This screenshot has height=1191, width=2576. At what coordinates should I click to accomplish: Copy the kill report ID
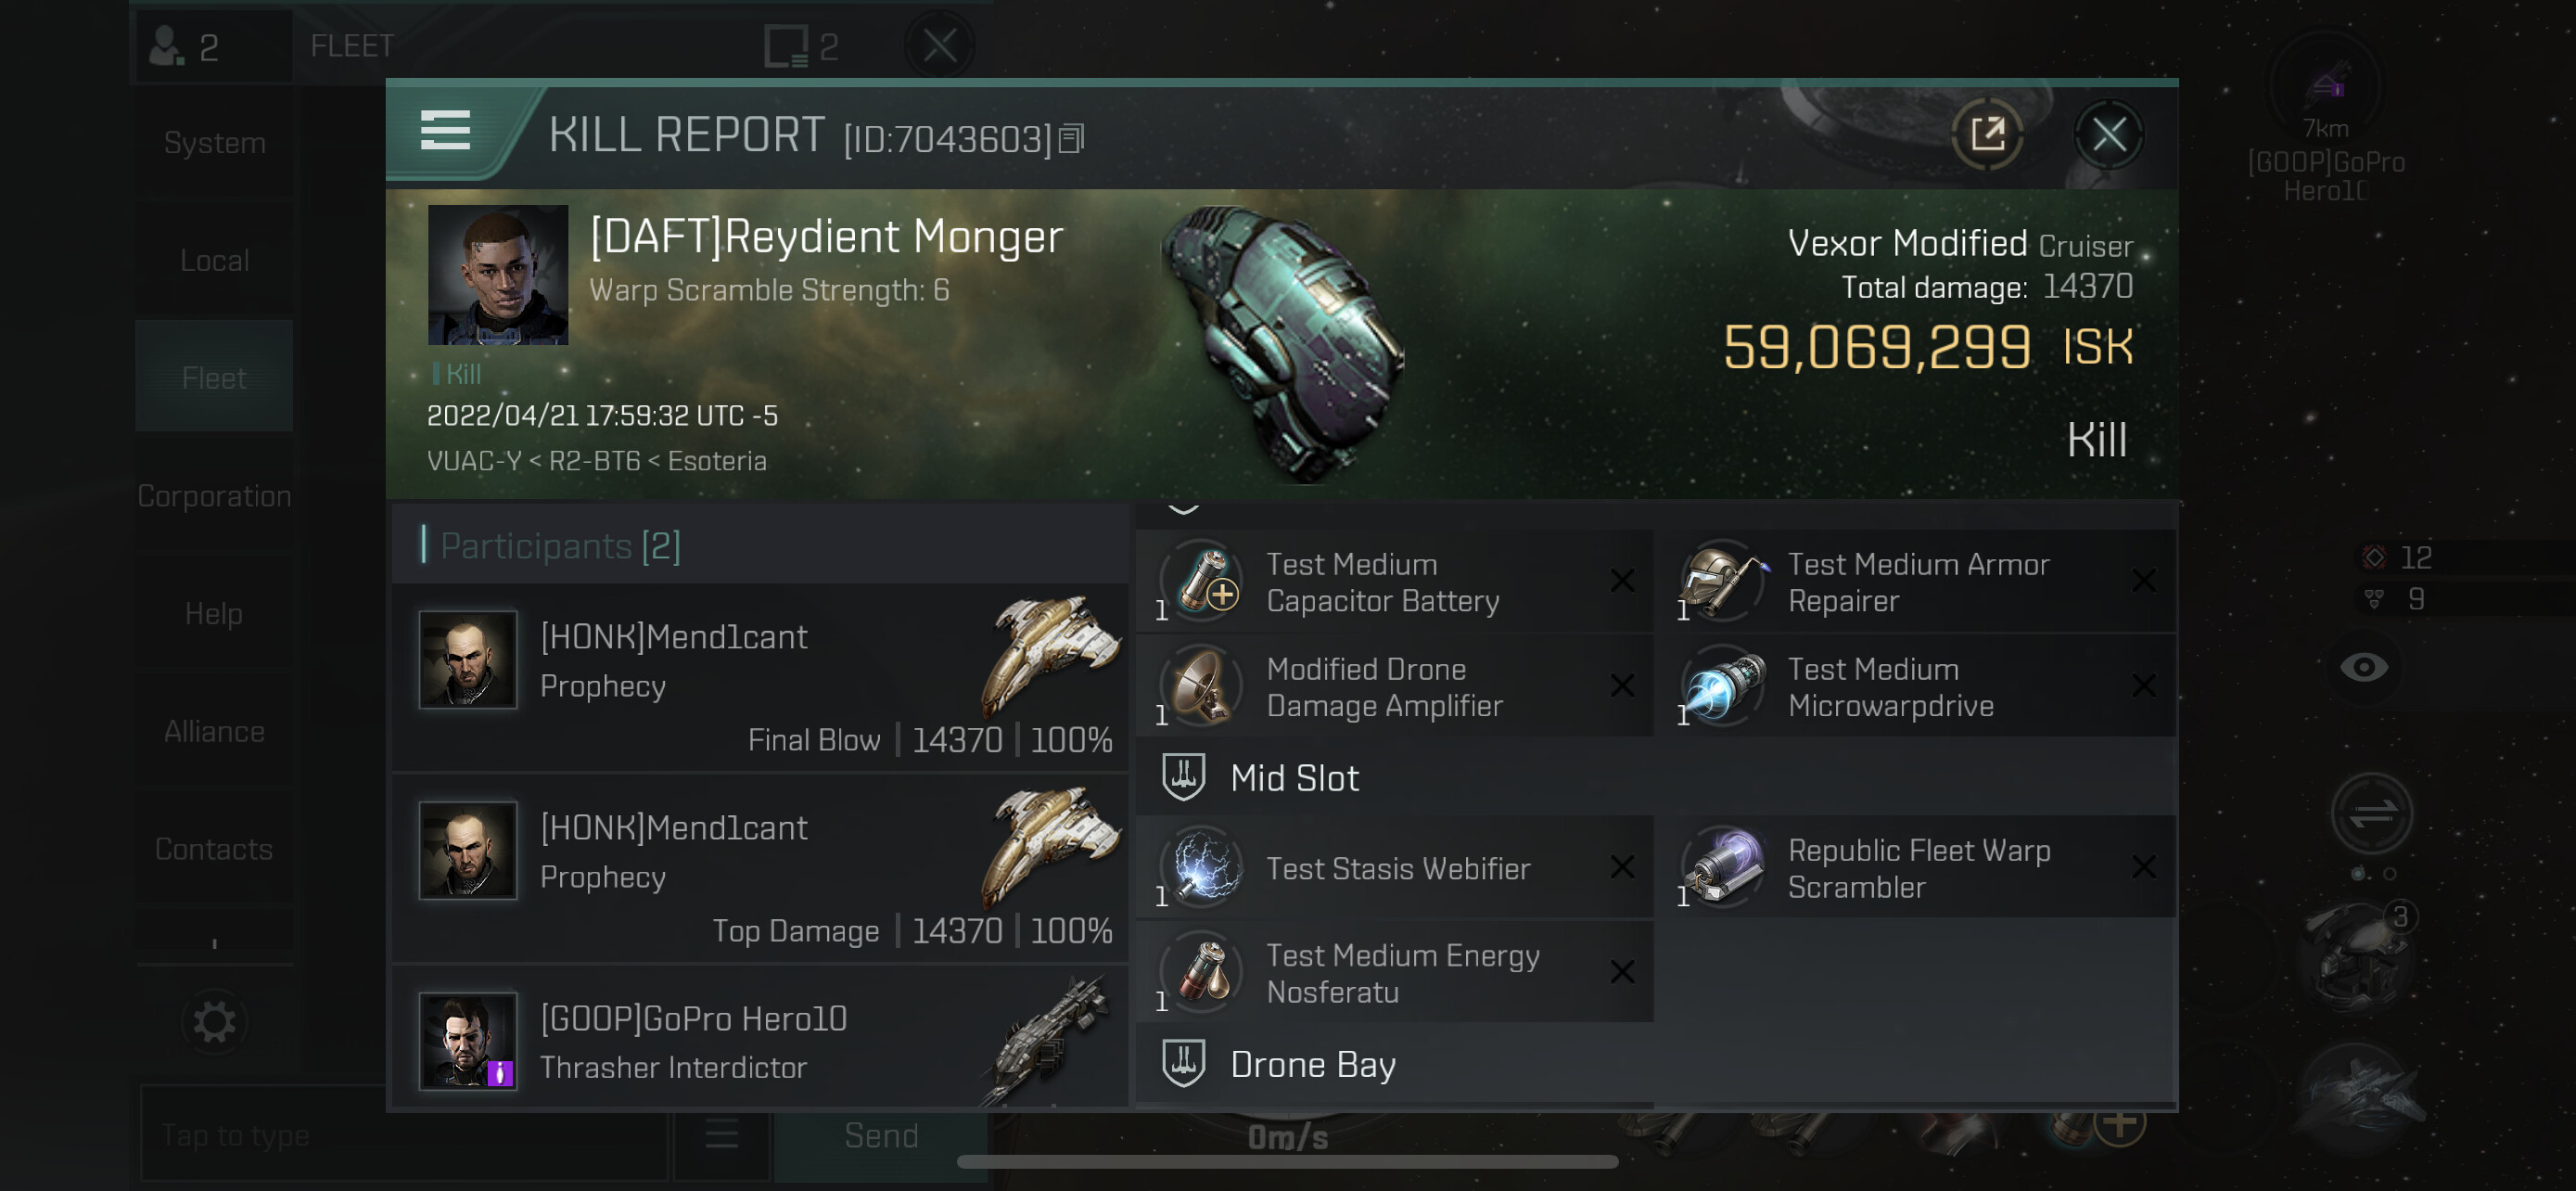[1071, 138]
